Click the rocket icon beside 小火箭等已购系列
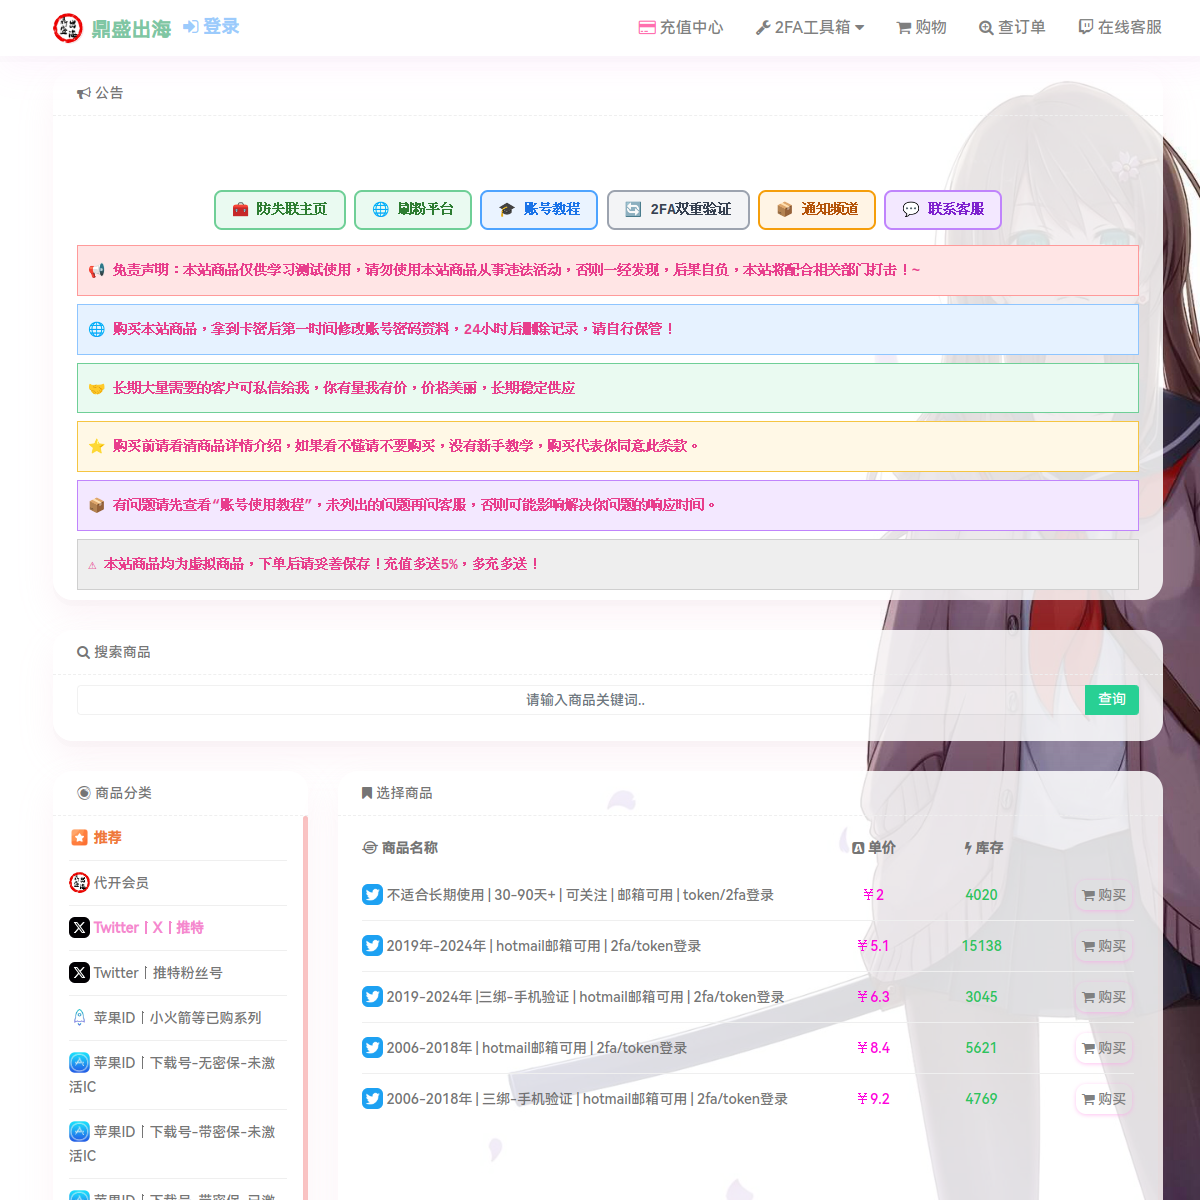This screenshot has height=1200, width=1200. (x=79, y=1018)
